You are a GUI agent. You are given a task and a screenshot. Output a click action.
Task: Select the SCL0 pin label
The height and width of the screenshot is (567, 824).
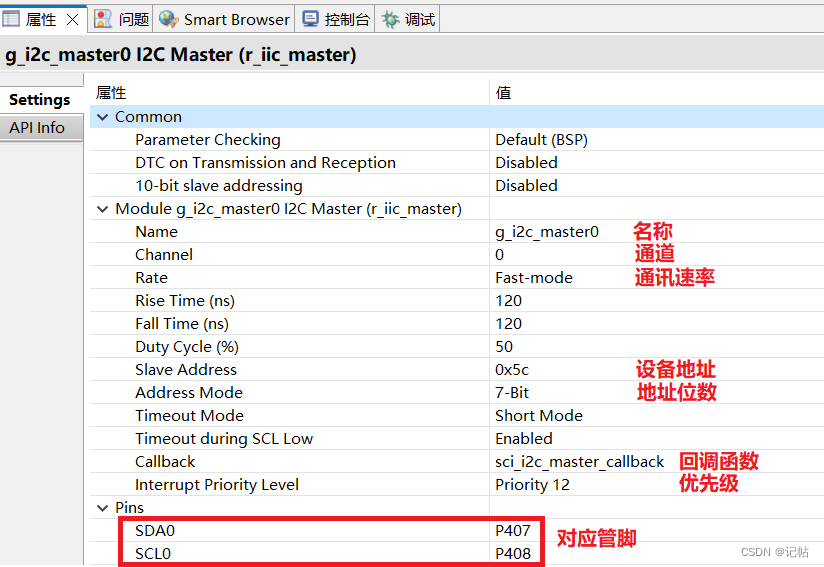click(x=153, y=554)
